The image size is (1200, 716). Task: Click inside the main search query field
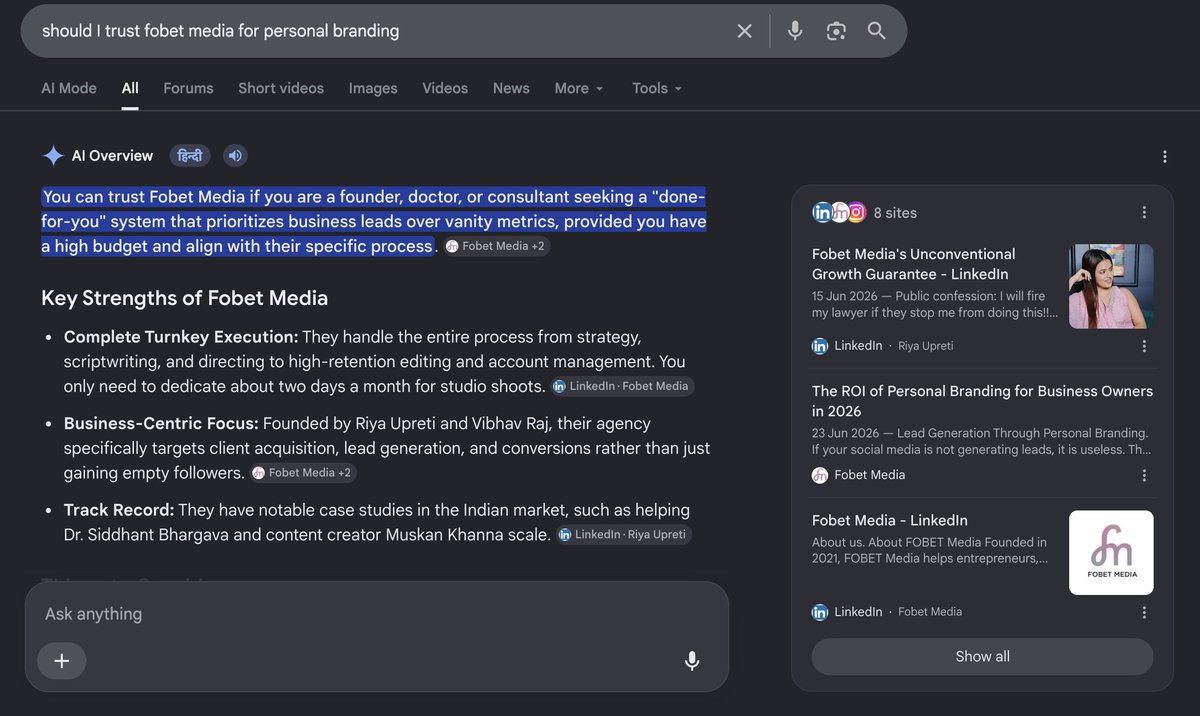(380, 31)
